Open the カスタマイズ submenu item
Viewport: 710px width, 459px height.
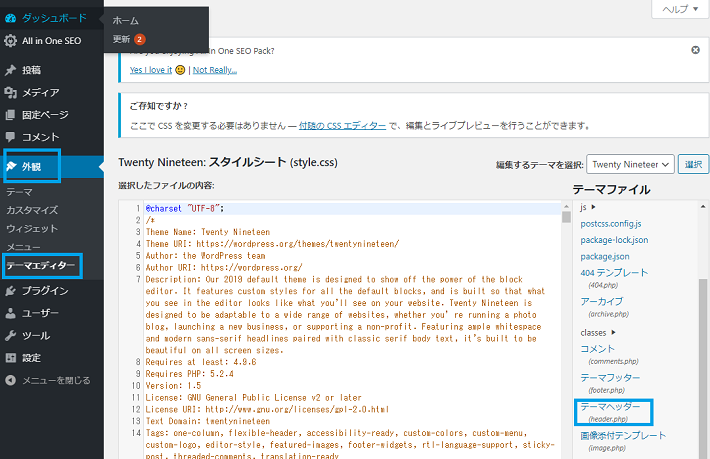pyautogui.click(x=32, y=210)
